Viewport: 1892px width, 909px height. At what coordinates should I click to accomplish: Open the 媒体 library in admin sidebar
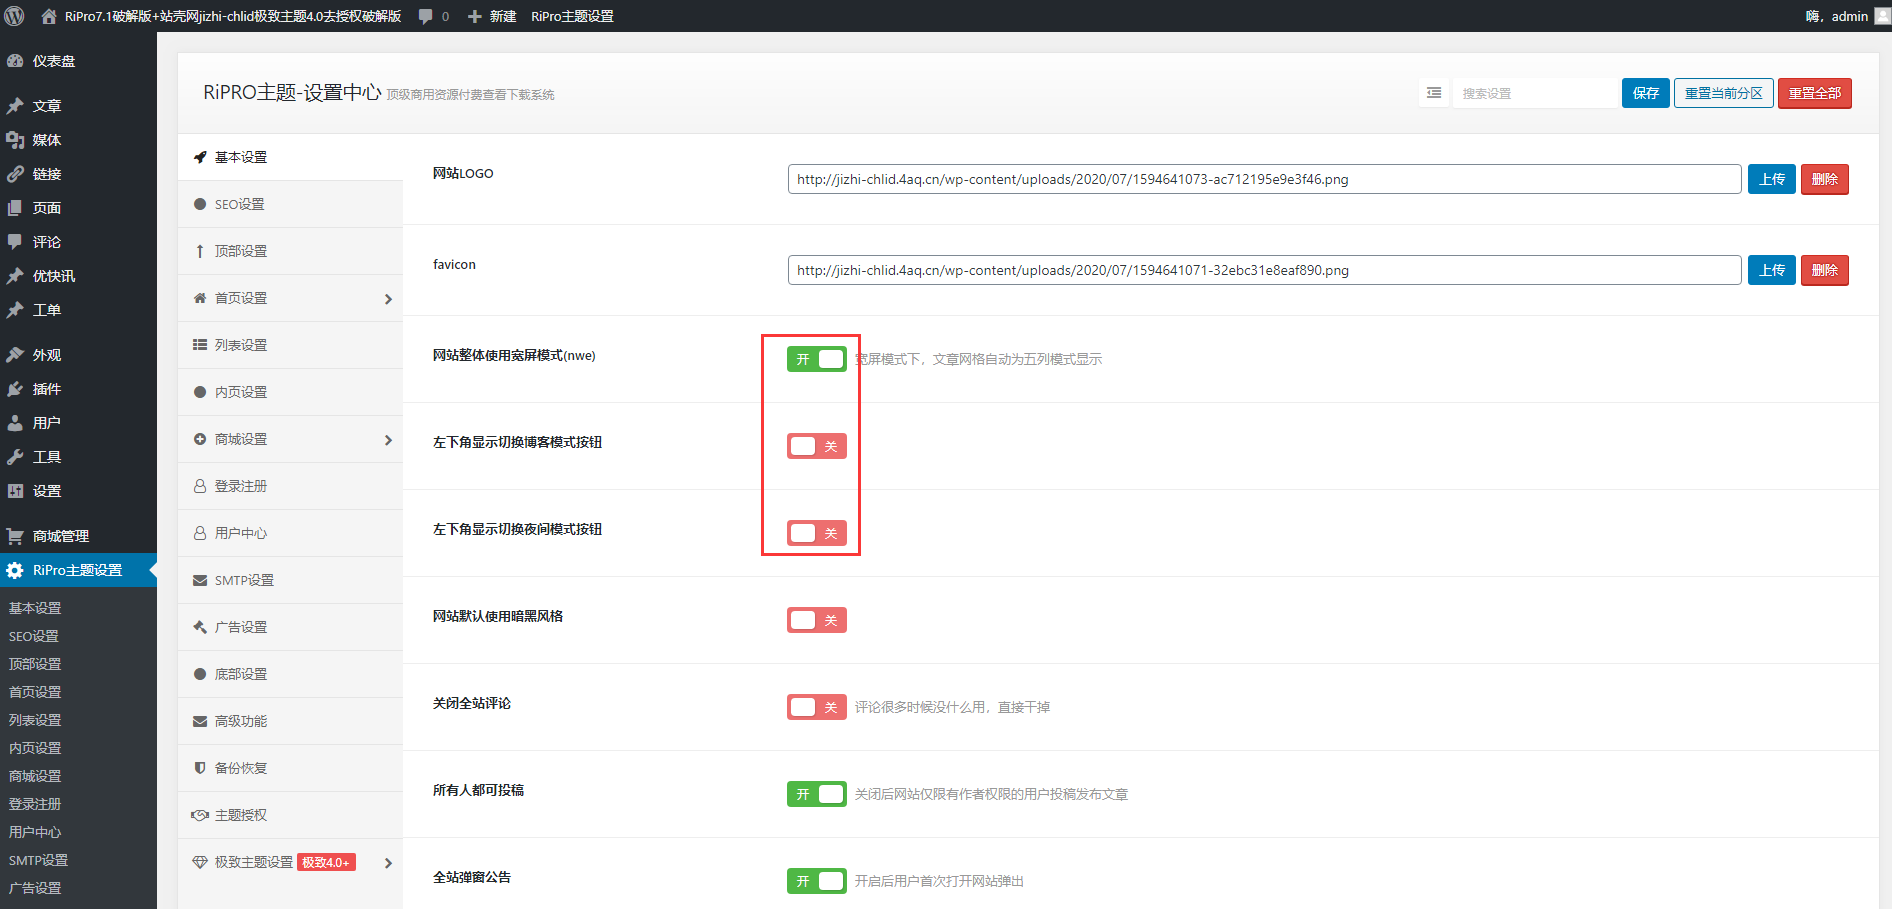(46, 139)
